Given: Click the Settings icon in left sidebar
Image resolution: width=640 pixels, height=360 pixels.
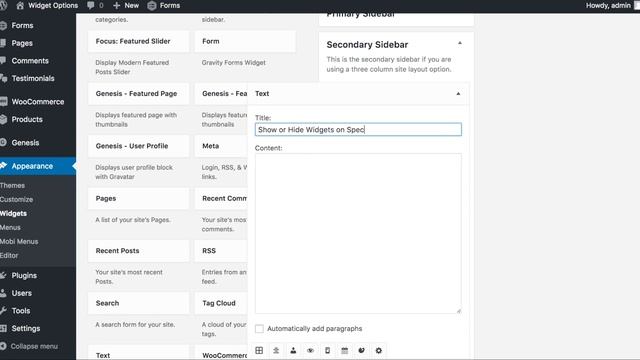Looking at the screenshot, I should point(3,328).
